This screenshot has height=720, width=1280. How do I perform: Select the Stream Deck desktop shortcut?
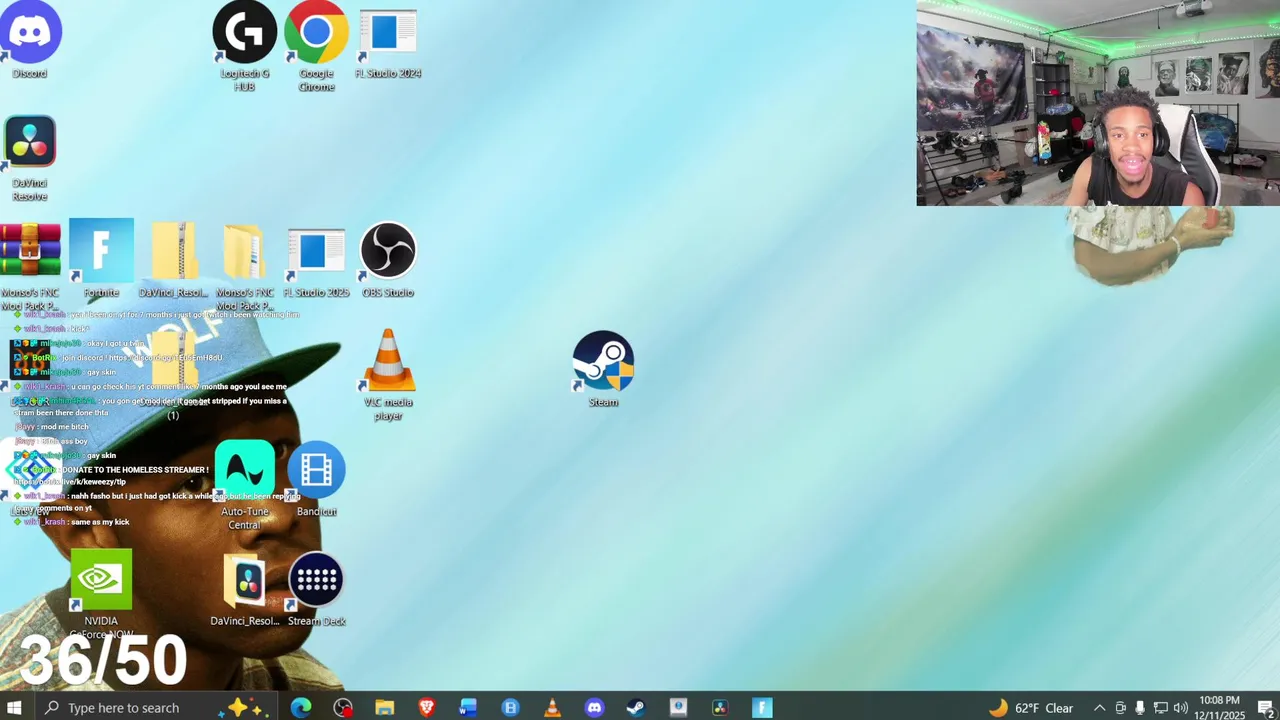pos(316,590)
